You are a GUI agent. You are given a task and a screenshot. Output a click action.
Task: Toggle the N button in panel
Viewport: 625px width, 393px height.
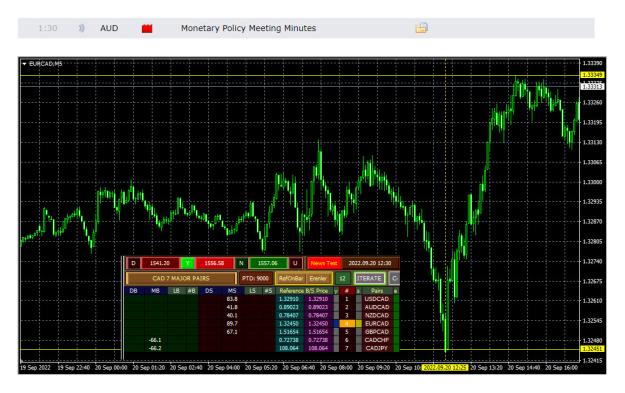coord(241,263)
